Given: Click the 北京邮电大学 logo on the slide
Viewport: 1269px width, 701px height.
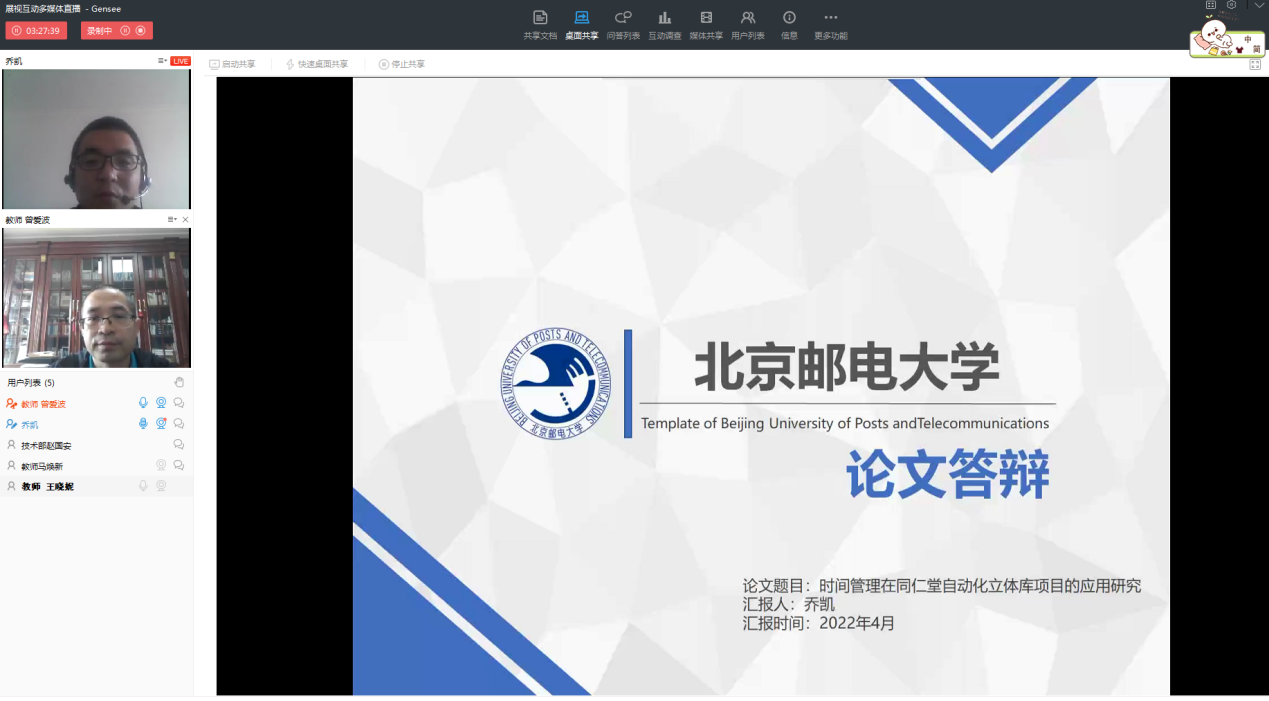Looking at the screenshot, I should pyautogui.click(x=556, y=385).
